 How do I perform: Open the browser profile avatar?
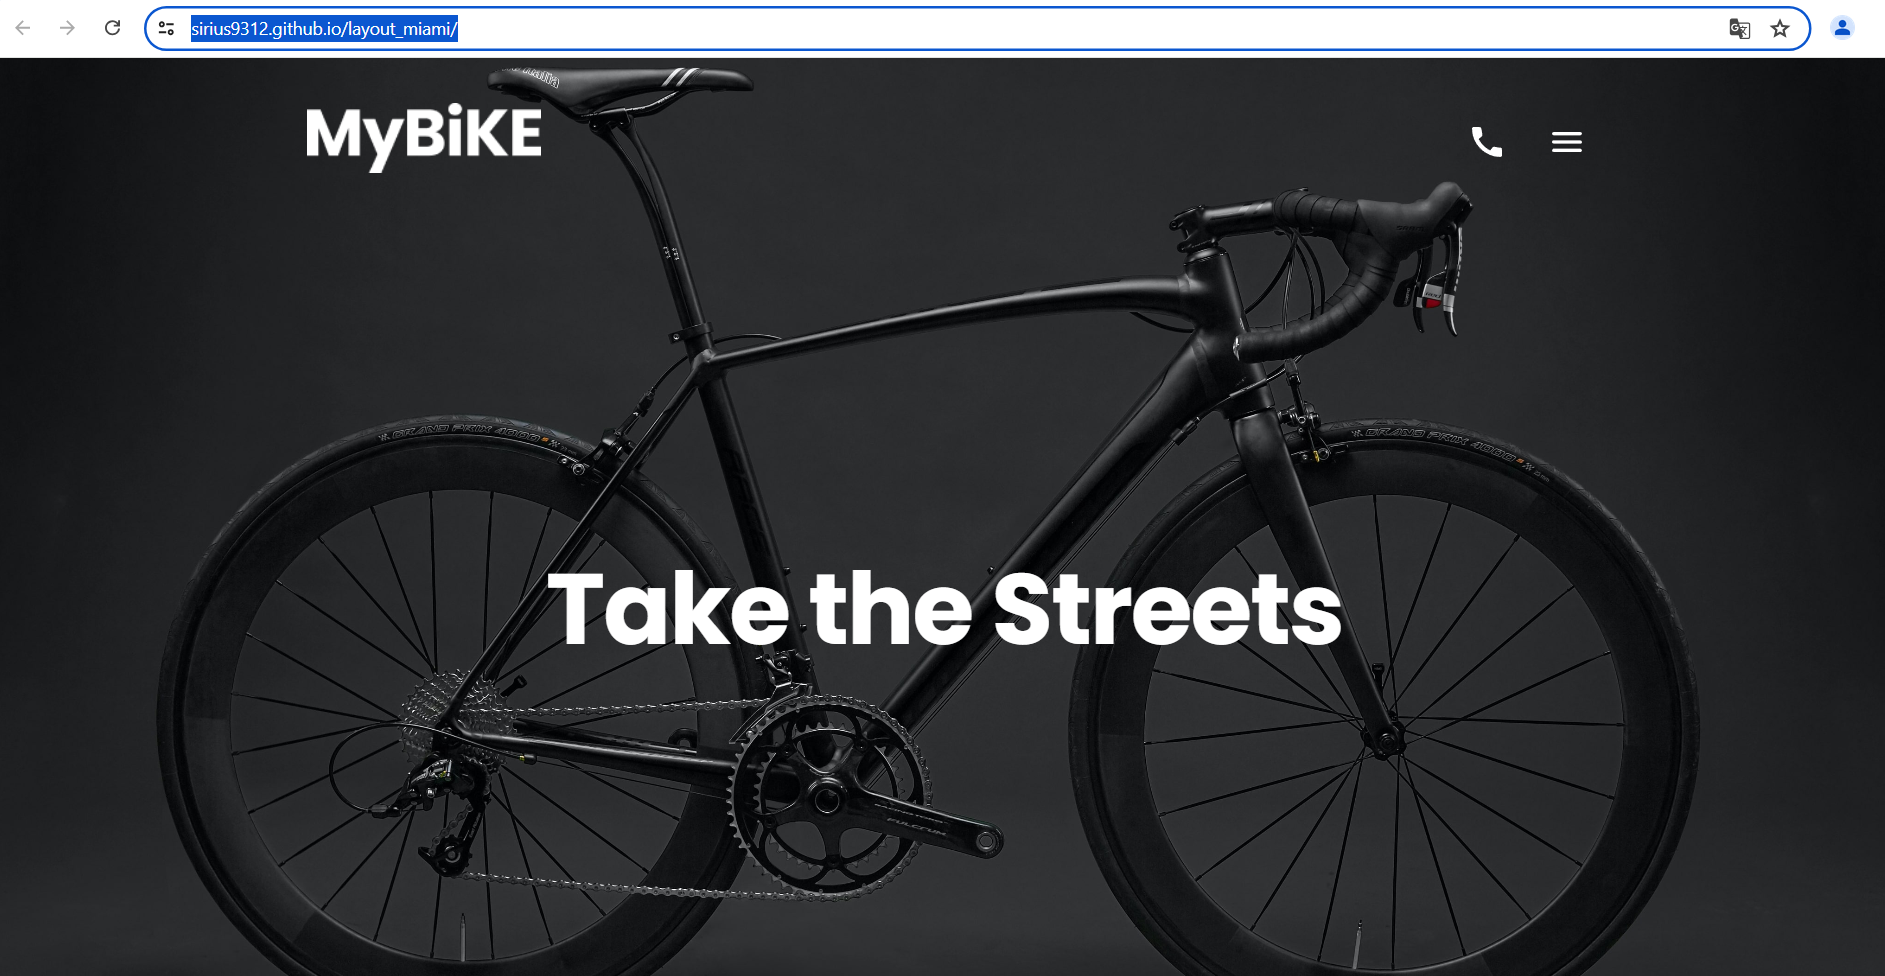pyautogui.click(x=1842, y=28)
